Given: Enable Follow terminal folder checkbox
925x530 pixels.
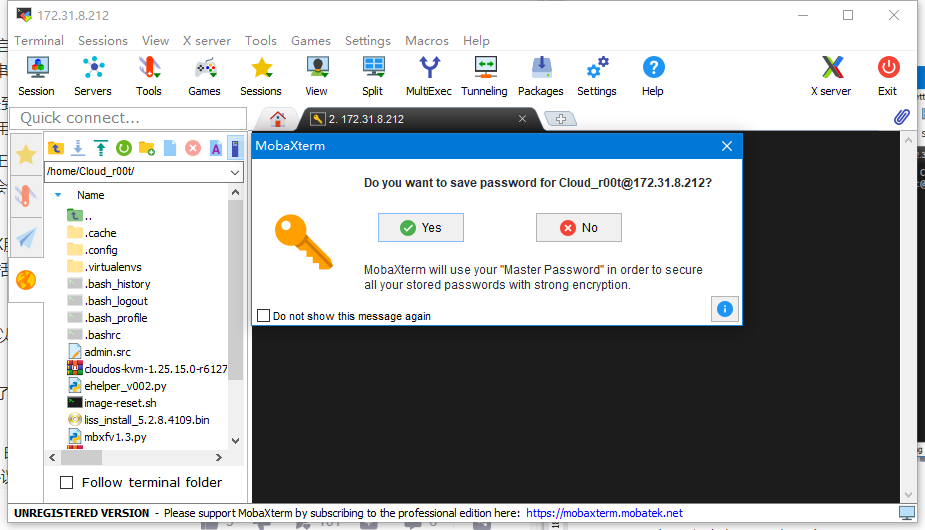Looking at the screenshot, I should [67, 483].
